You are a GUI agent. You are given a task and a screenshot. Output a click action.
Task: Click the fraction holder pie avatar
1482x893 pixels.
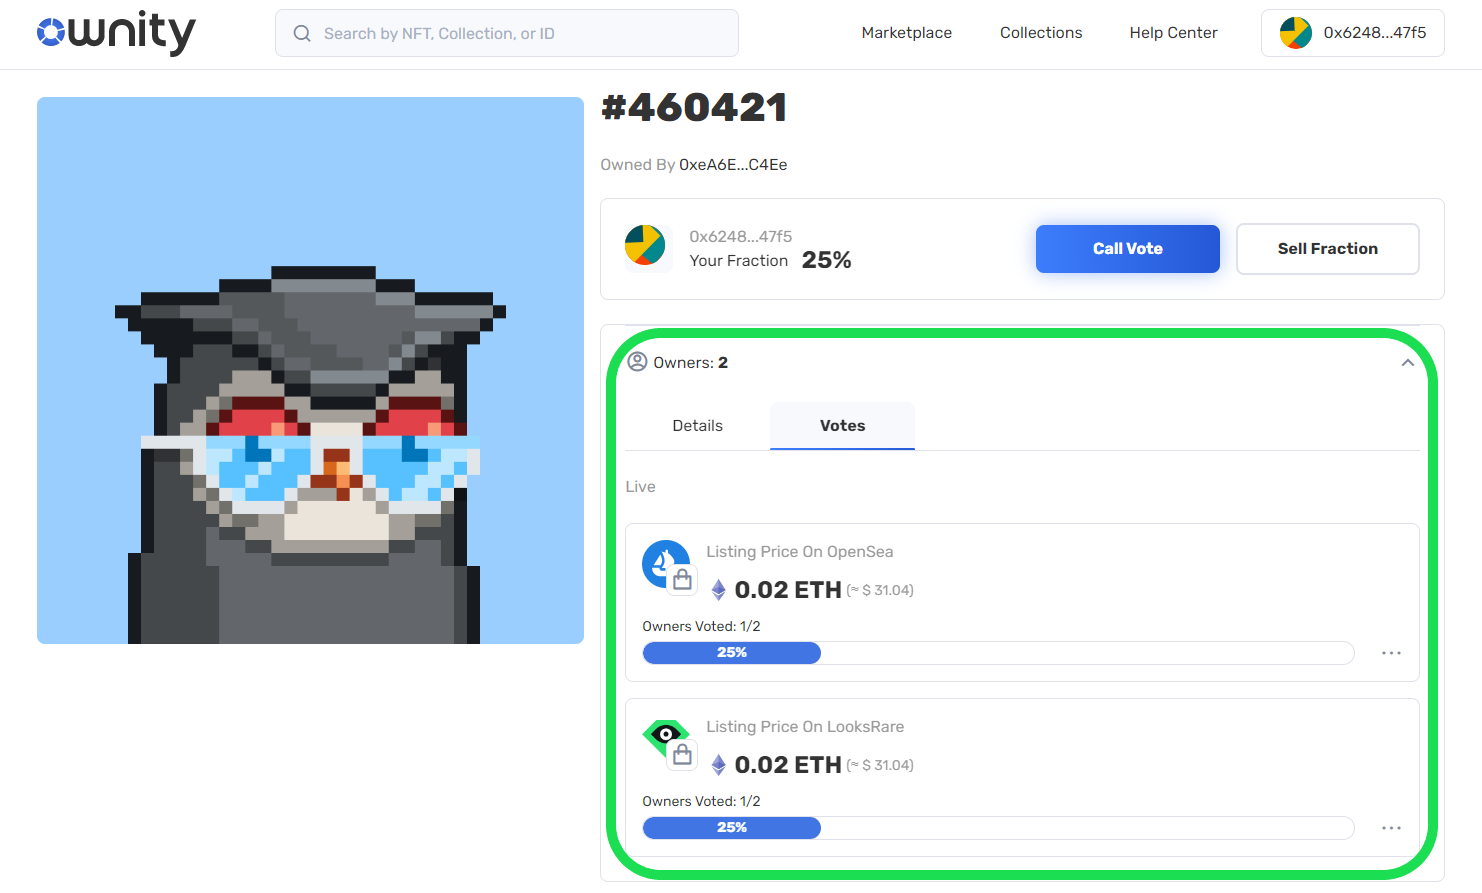645,246
